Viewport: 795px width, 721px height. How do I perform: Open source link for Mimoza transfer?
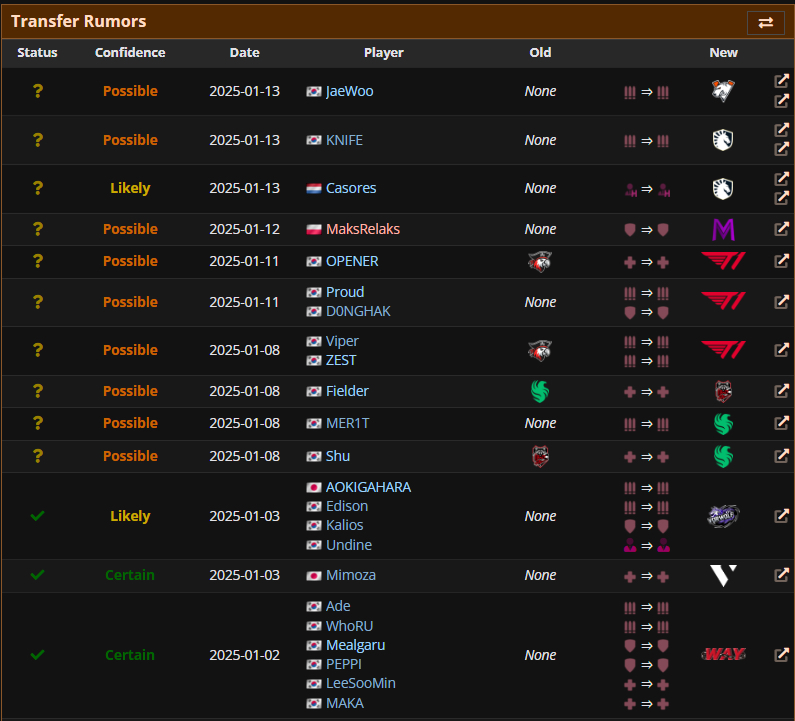click(x=781, y=574)
